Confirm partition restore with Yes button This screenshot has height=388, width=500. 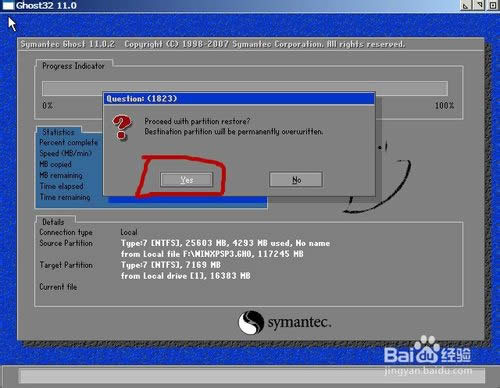[186, 180]
